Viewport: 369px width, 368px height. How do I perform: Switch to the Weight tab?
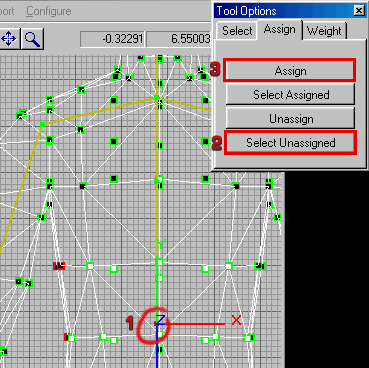tap(324, 31)
